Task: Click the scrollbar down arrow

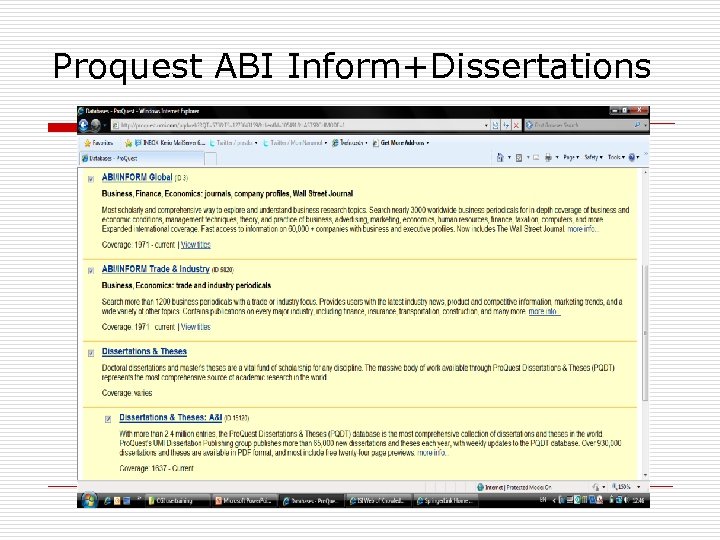Action: coord(646,476)
